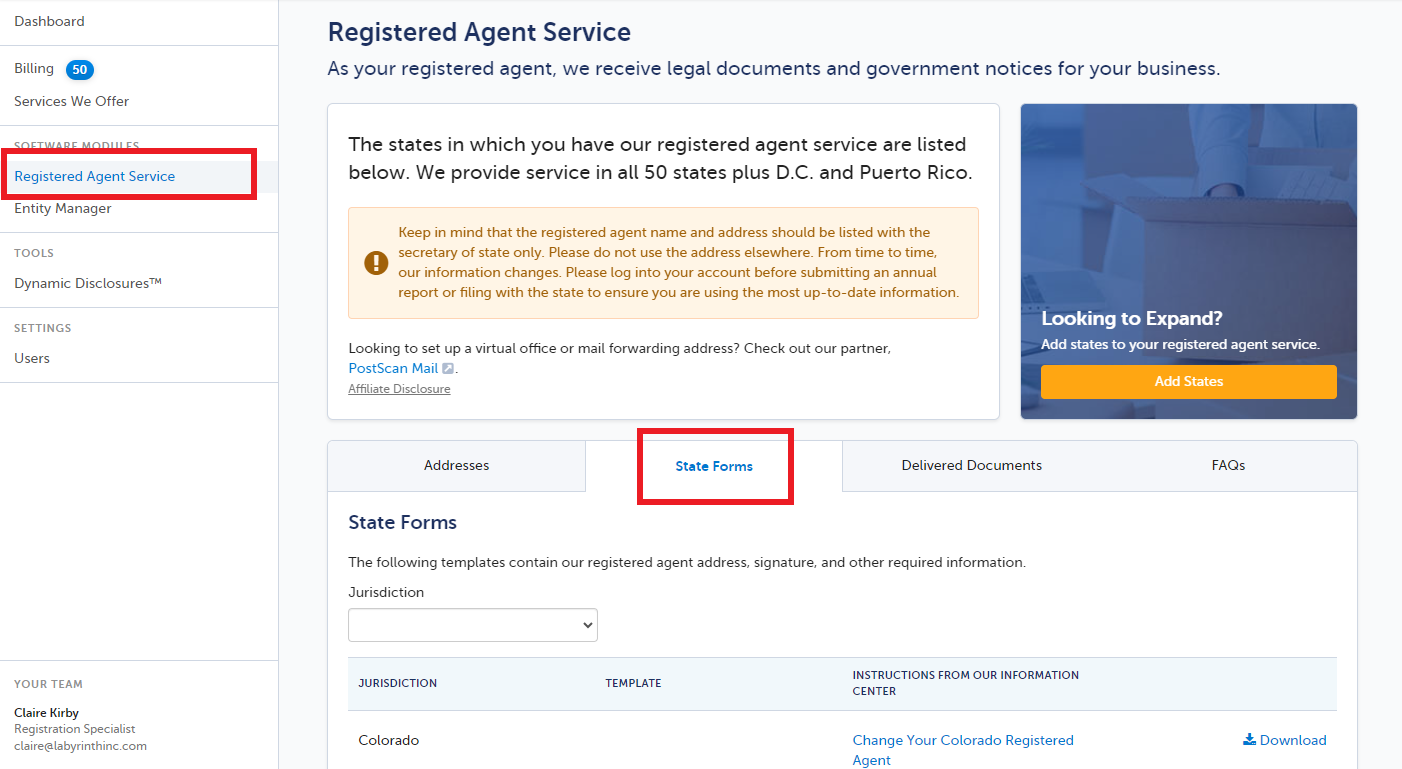The height and width of the screenshot is (769, 1402).
Task: Go to Dashboard in sidebar
Action: [x=49, y=21]
